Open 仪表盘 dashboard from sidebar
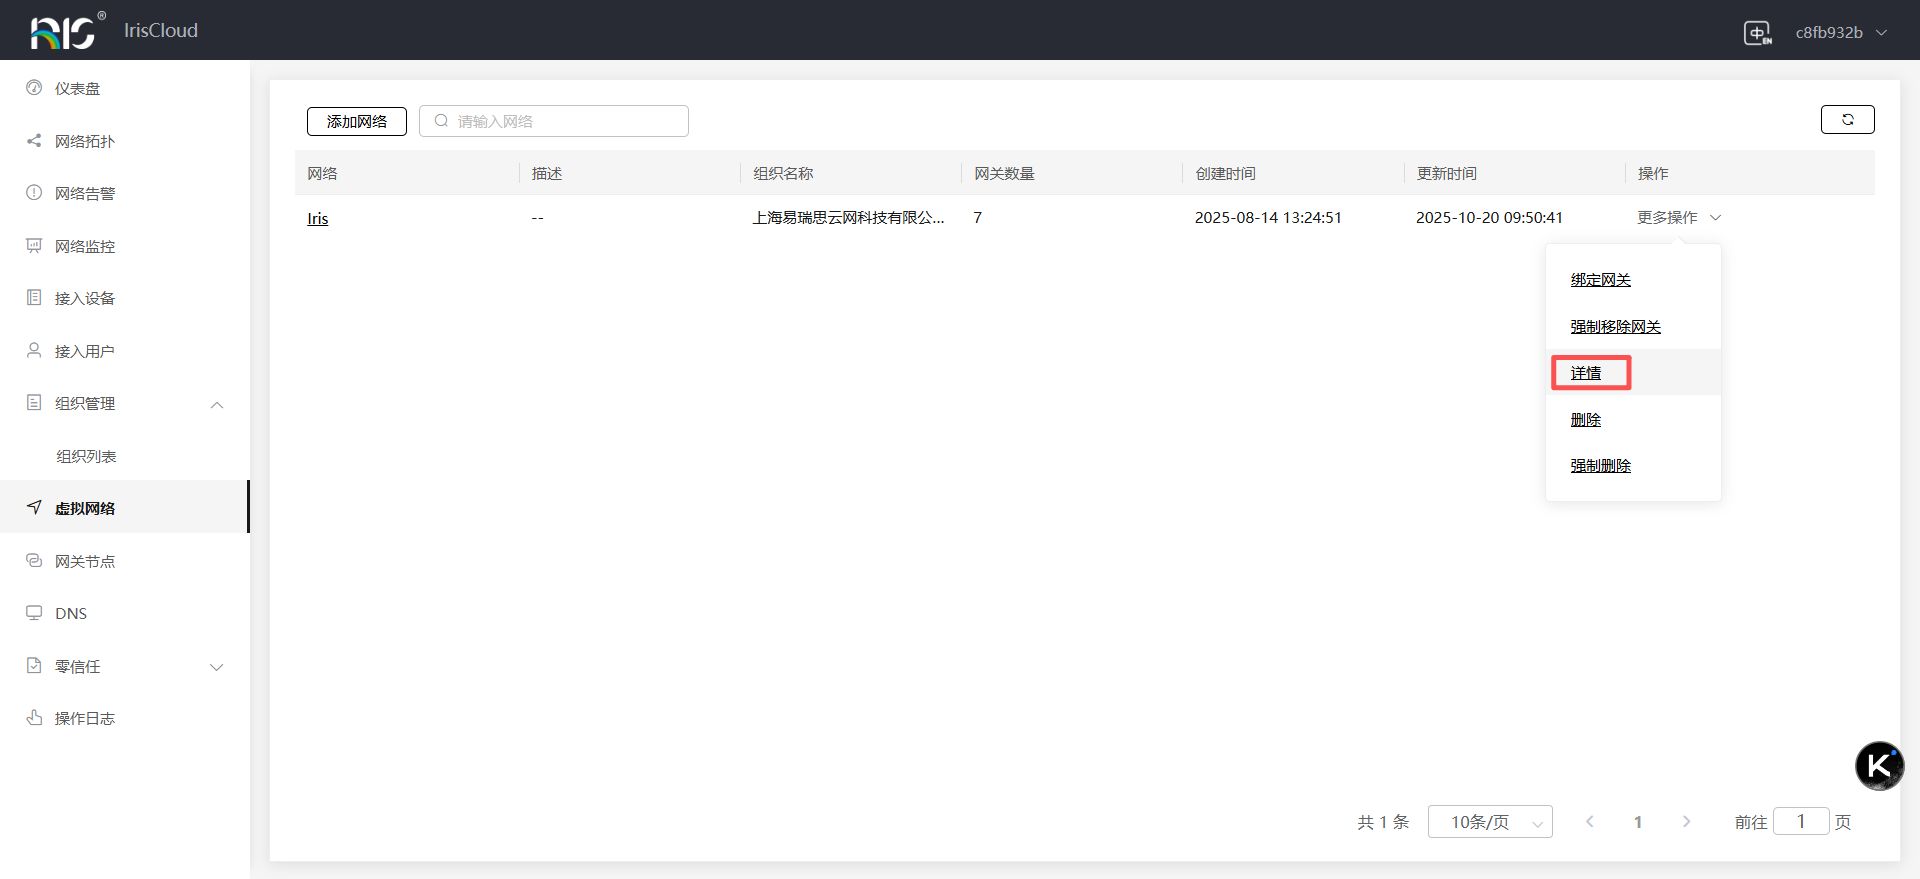The width and height of the screenshot is (1920, 879). 77,89
